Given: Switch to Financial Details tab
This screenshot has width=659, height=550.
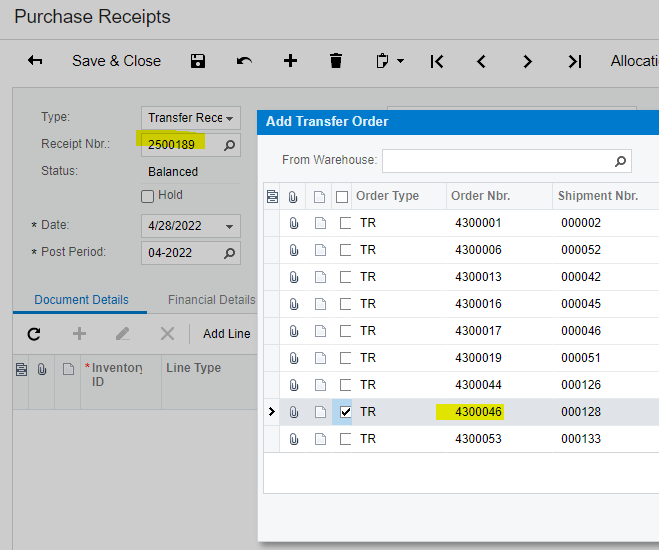Looking at the screenshot, I should coord(211,300).
